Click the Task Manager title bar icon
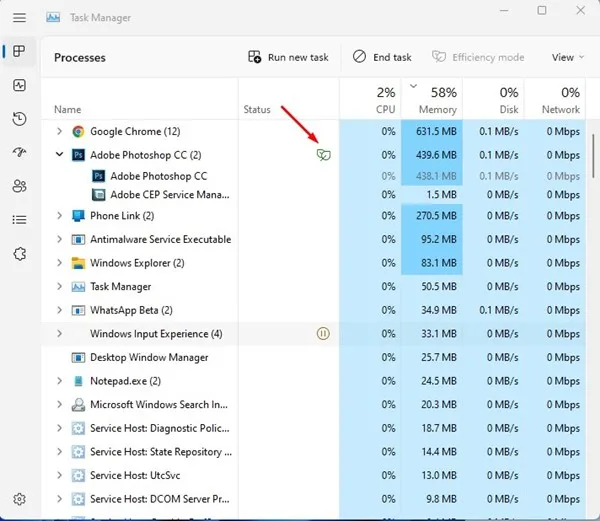Viewport: 600px width, 521px height. click(53, 18)
